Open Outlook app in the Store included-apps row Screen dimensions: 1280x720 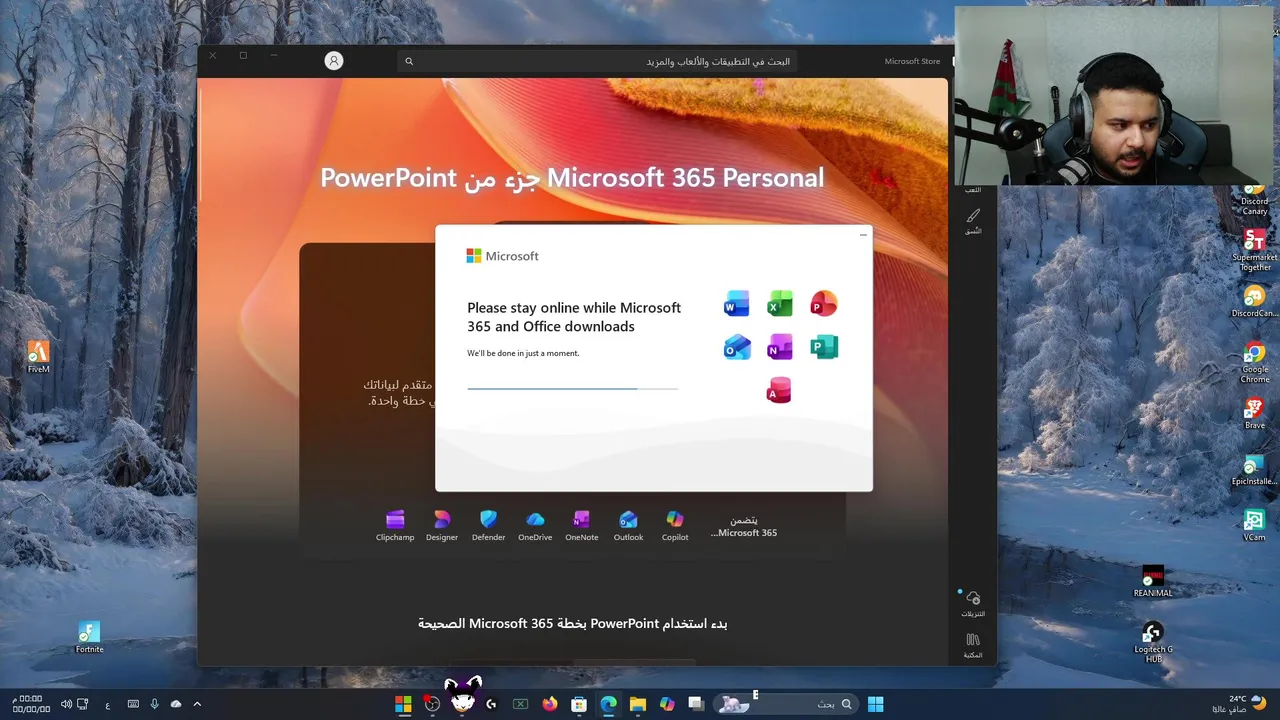[628, 526]
